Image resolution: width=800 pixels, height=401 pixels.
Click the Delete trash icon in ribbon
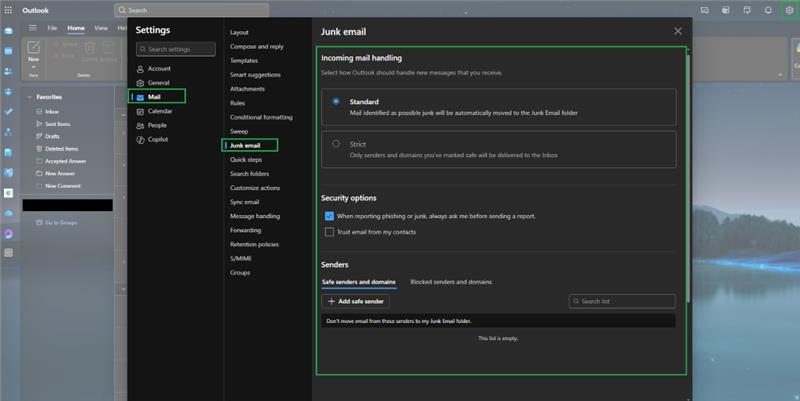click(x=90, y=48)
